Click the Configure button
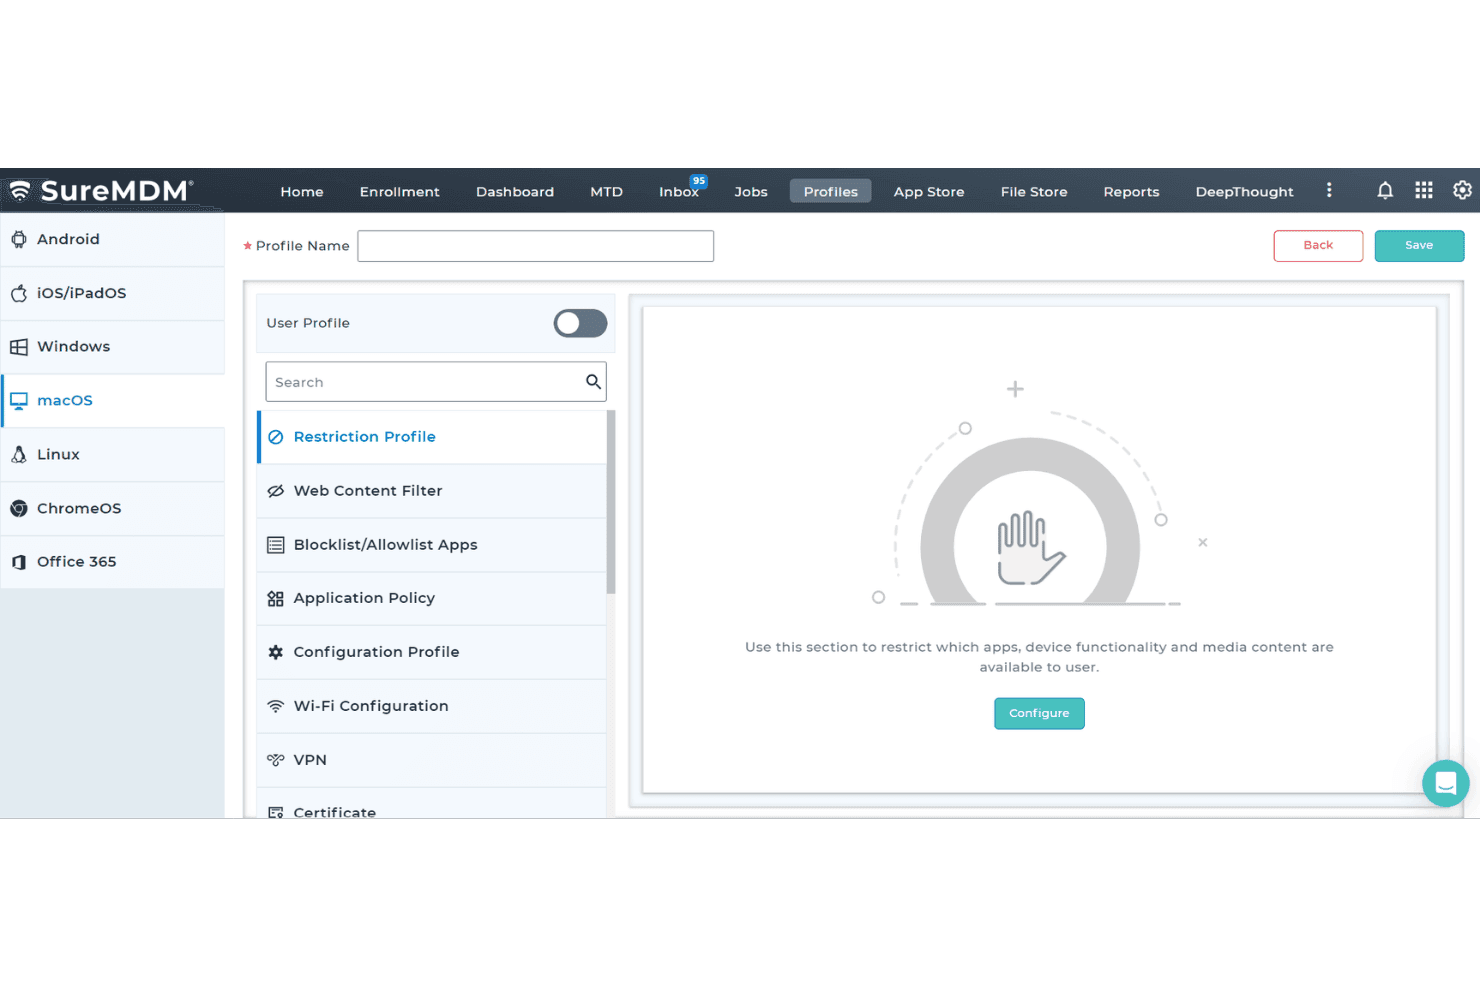The width and height of the screenshot is (1480, 987). 1039,713
